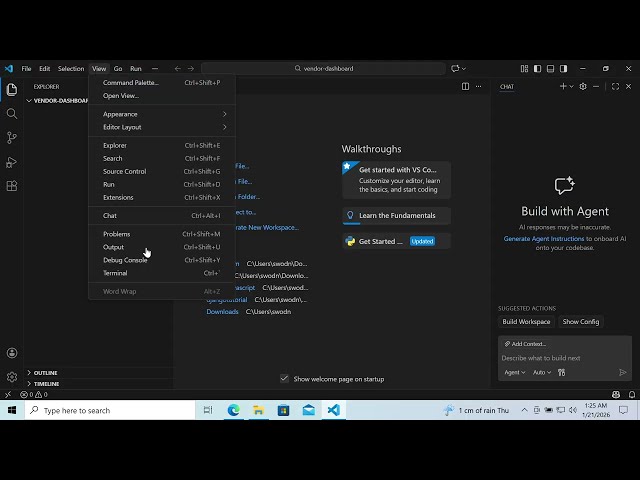Open the Accounts icon in activity bar
Viewport: 640px width, 480px height.
point(12,353)
